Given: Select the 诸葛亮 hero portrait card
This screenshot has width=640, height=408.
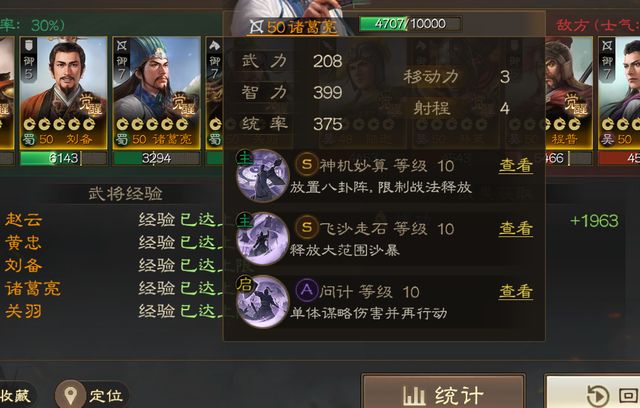Looking at the screenshot, I should pos(156,93).
